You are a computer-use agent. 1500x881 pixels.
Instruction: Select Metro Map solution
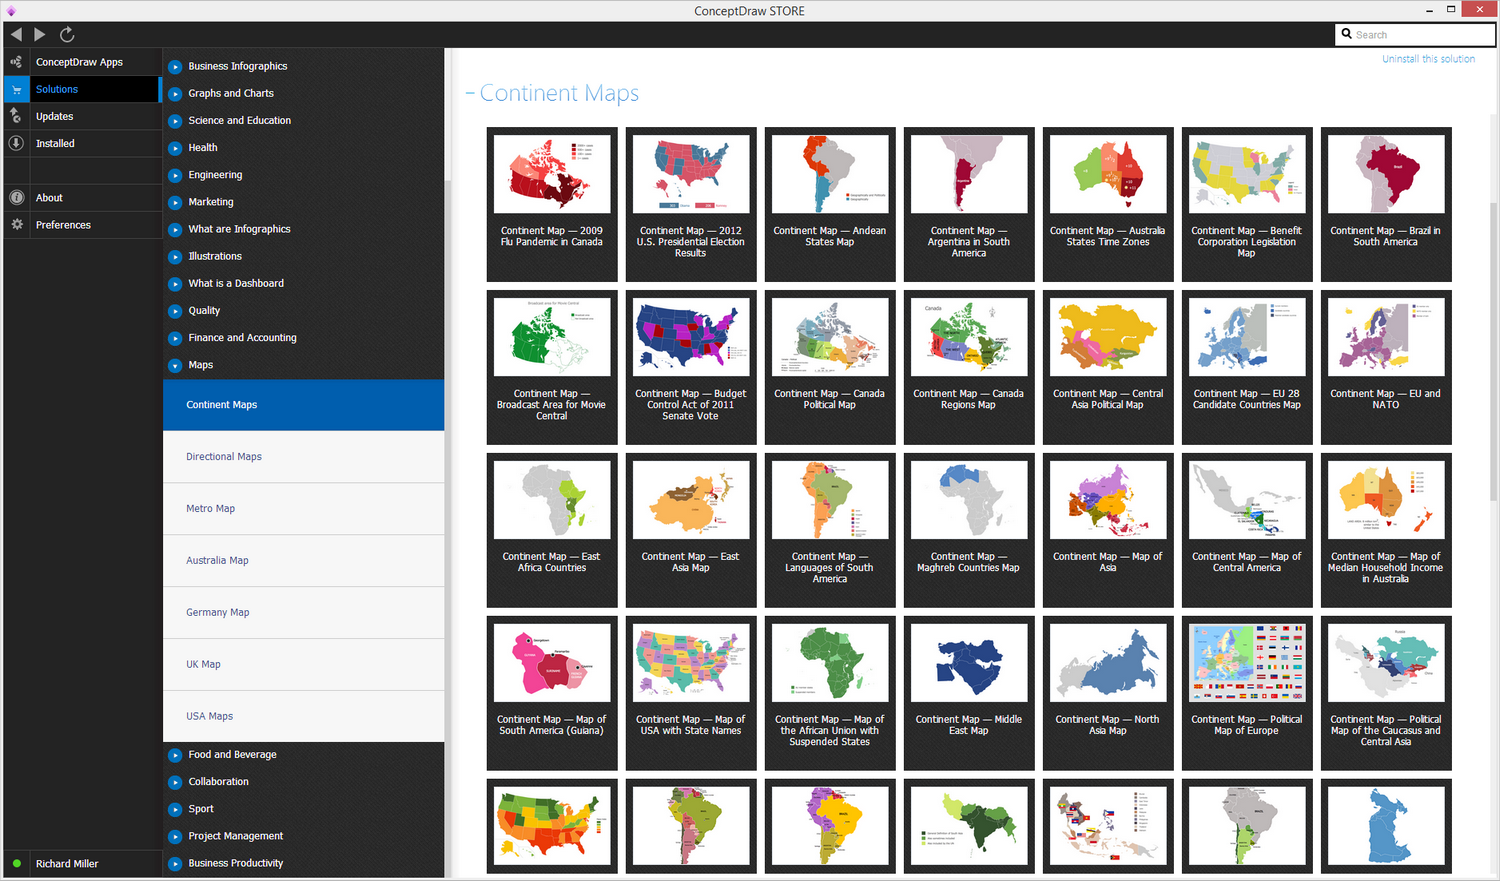303,509
